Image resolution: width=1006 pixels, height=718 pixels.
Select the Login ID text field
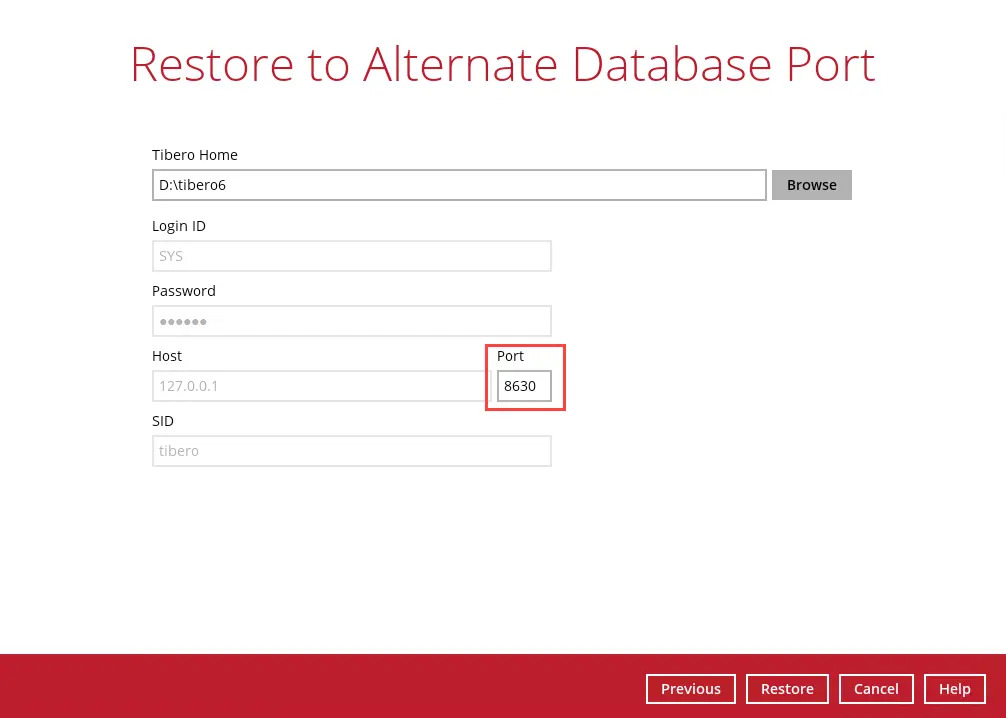[351, 256]
